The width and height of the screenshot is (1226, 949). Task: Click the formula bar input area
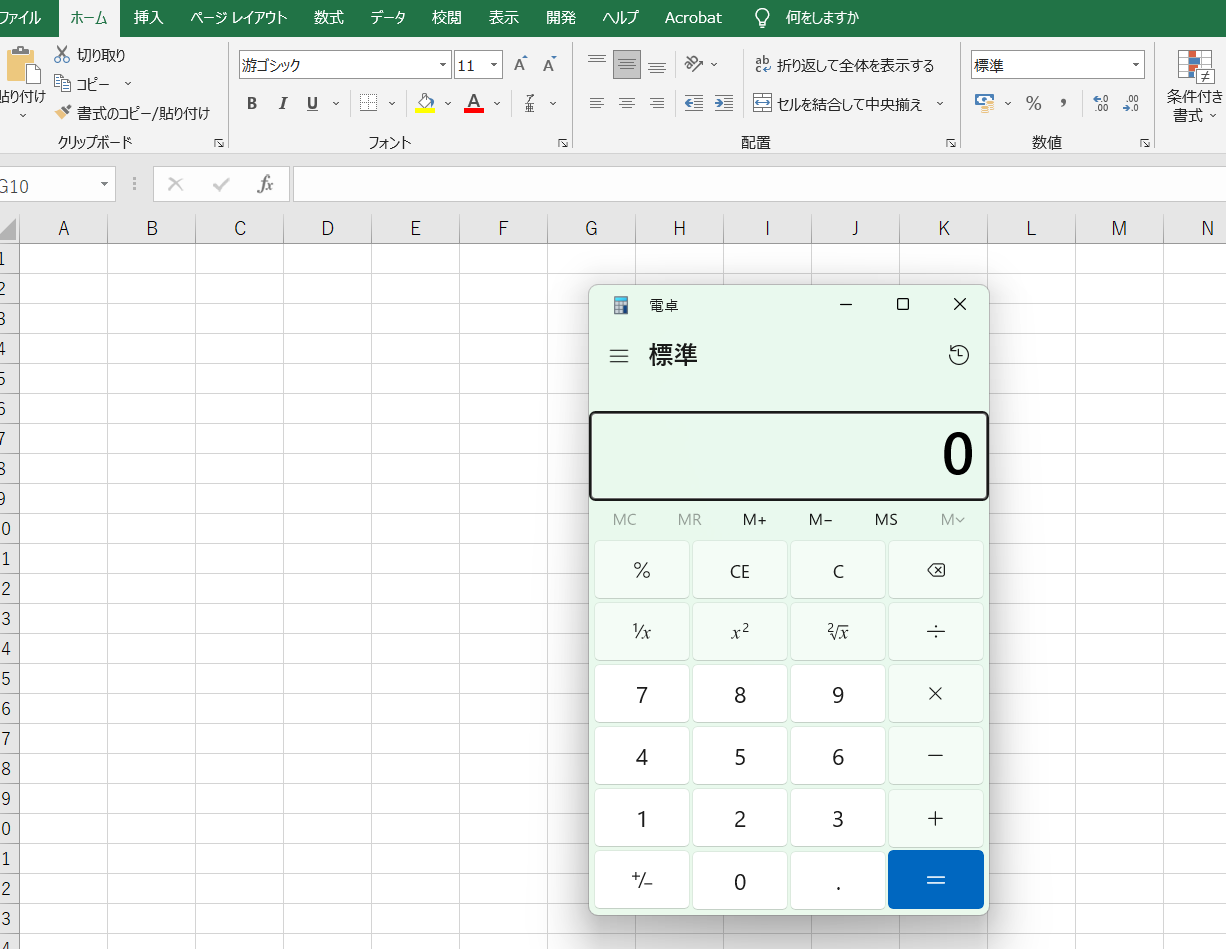759,184
